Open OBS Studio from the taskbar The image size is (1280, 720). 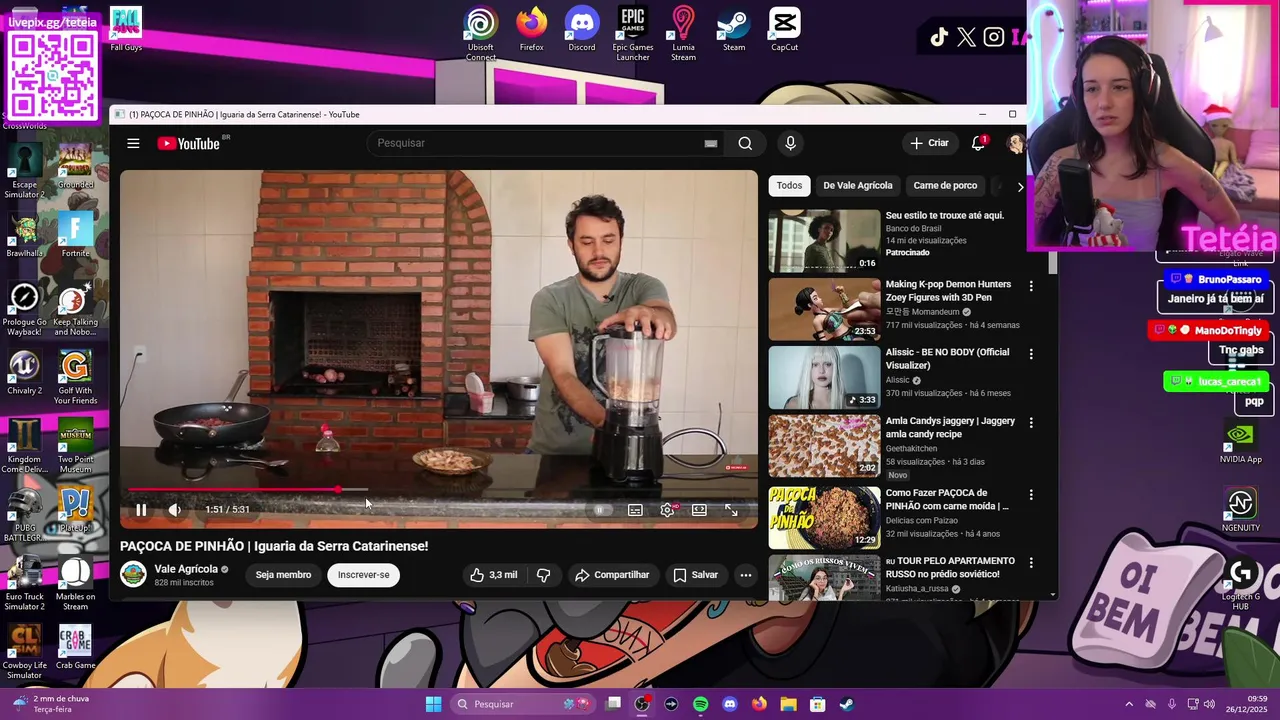642,704
